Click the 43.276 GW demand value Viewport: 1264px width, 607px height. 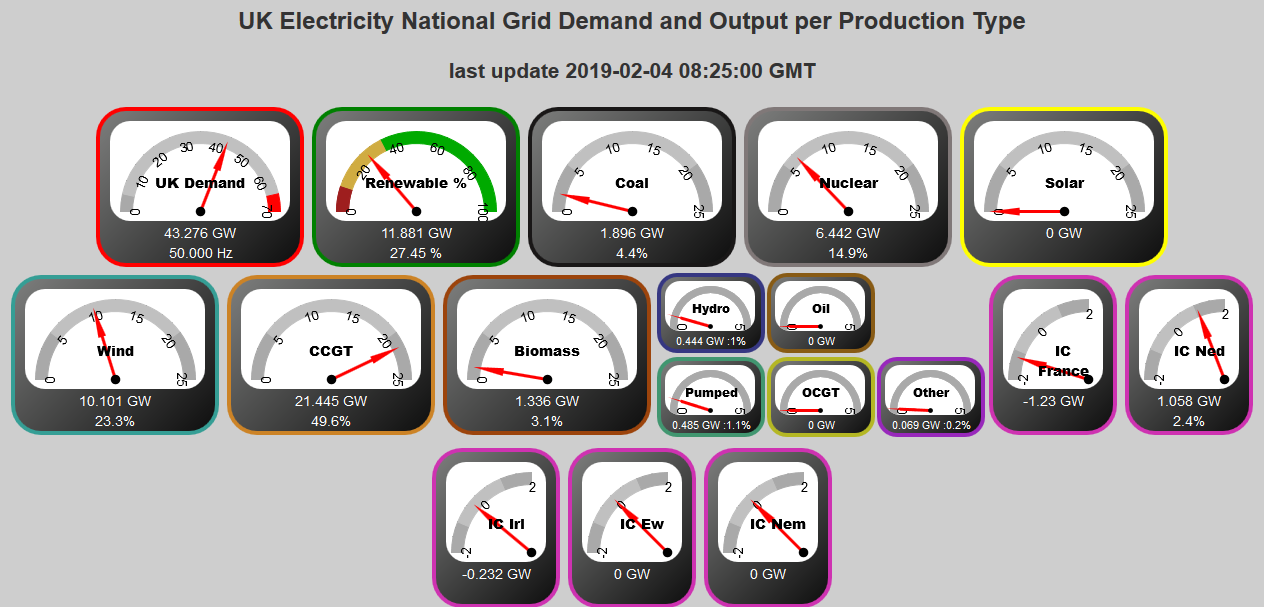(200, 233)
